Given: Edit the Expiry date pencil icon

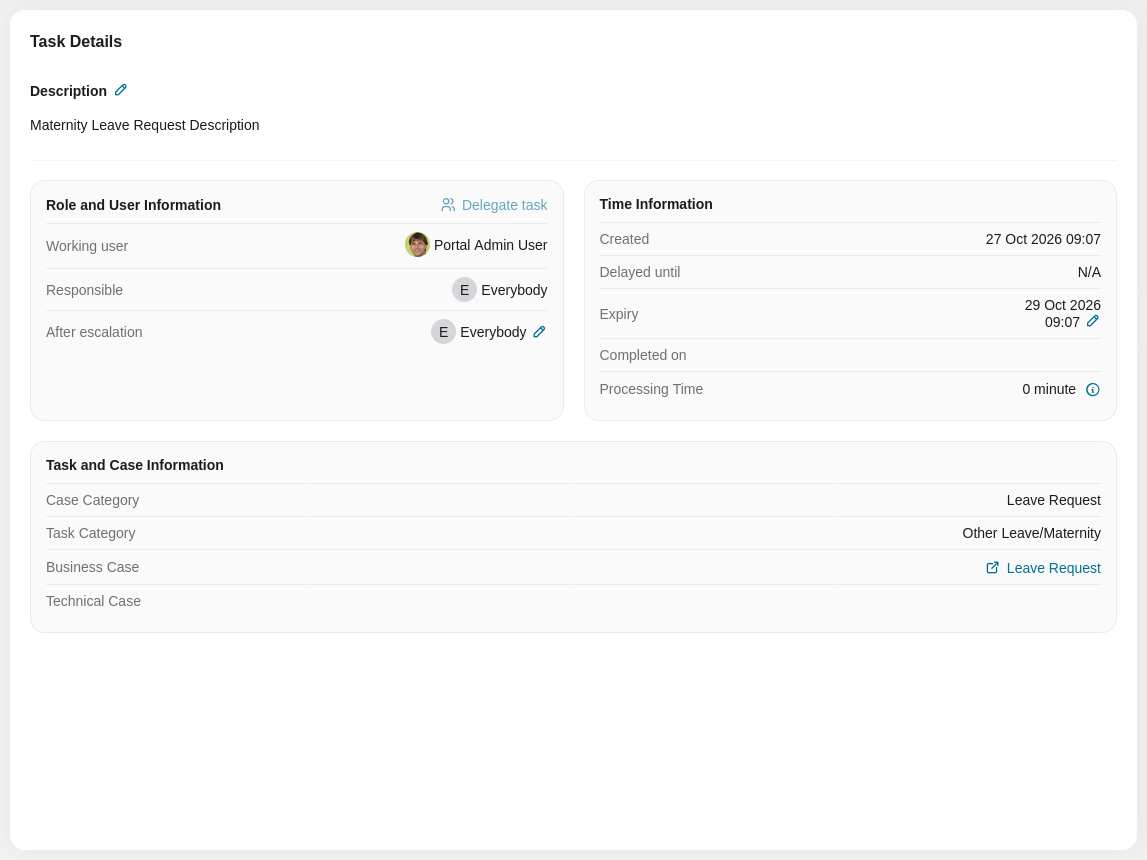Looking at the screenshot, I should pyautogui.click(x=1093, y=321).
